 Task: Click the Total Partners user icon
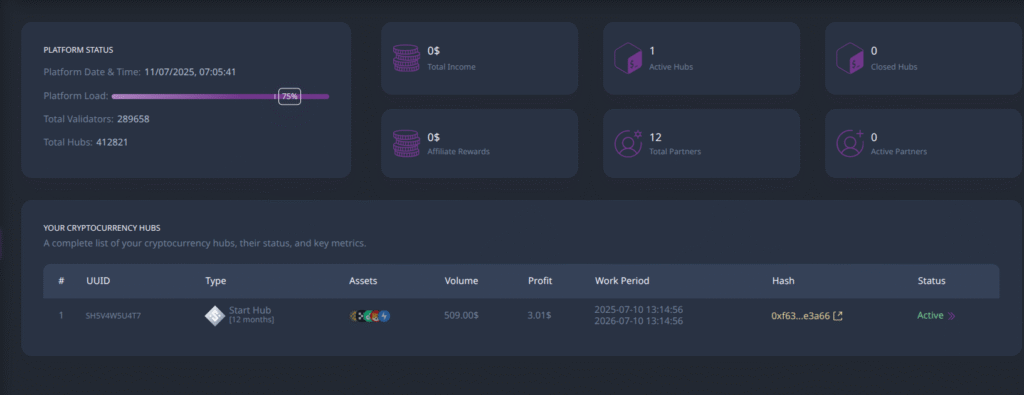pyautogui.click(x=628, y=144)
